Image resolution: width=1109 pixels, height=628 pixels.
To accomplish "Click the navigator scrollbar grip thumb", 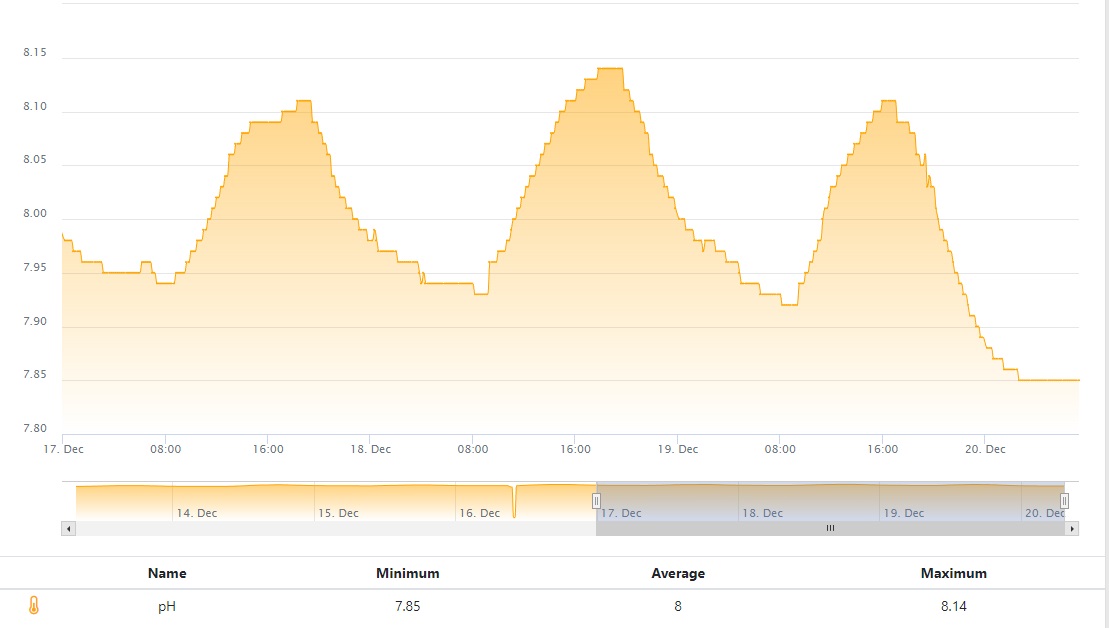I will tap(830, 528).
